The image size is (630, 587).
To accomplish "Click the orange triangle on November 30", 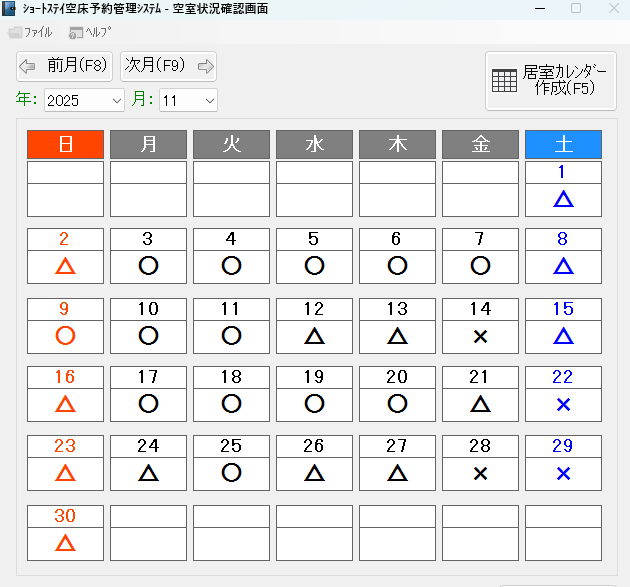I will click(x=65, y=543).
